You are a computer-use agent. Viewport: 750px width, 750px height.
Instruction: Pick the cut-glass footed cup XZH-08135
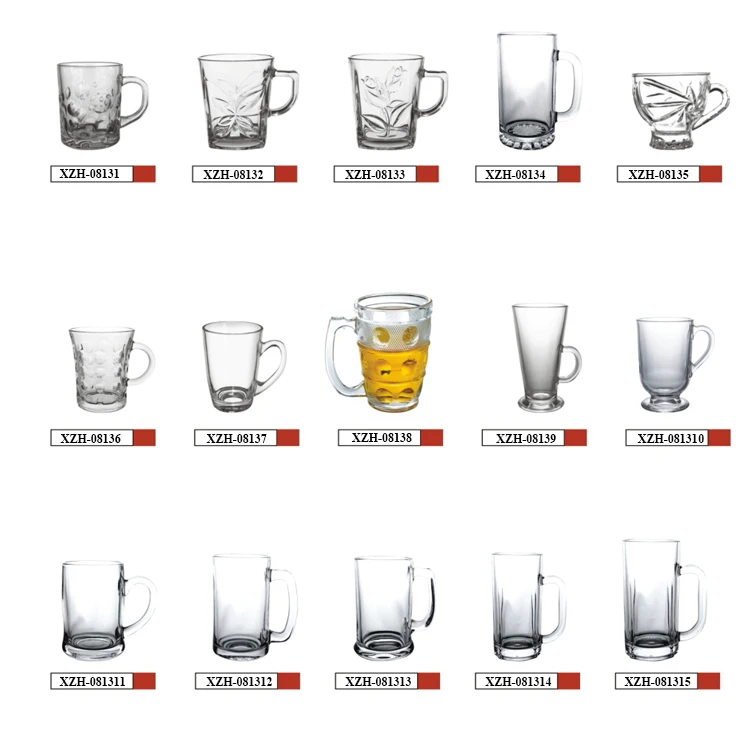click(x=681, y=111)
